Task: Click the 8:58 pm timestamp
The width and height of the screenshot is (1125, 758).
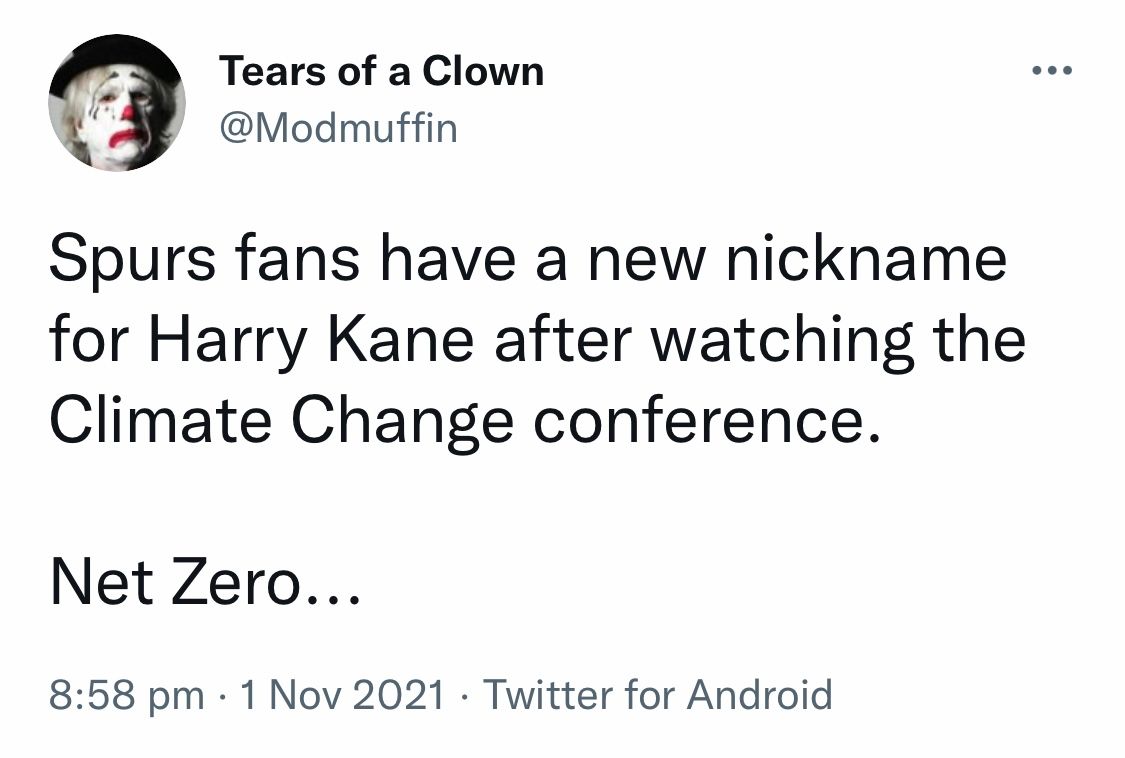Action: point(126,694)
